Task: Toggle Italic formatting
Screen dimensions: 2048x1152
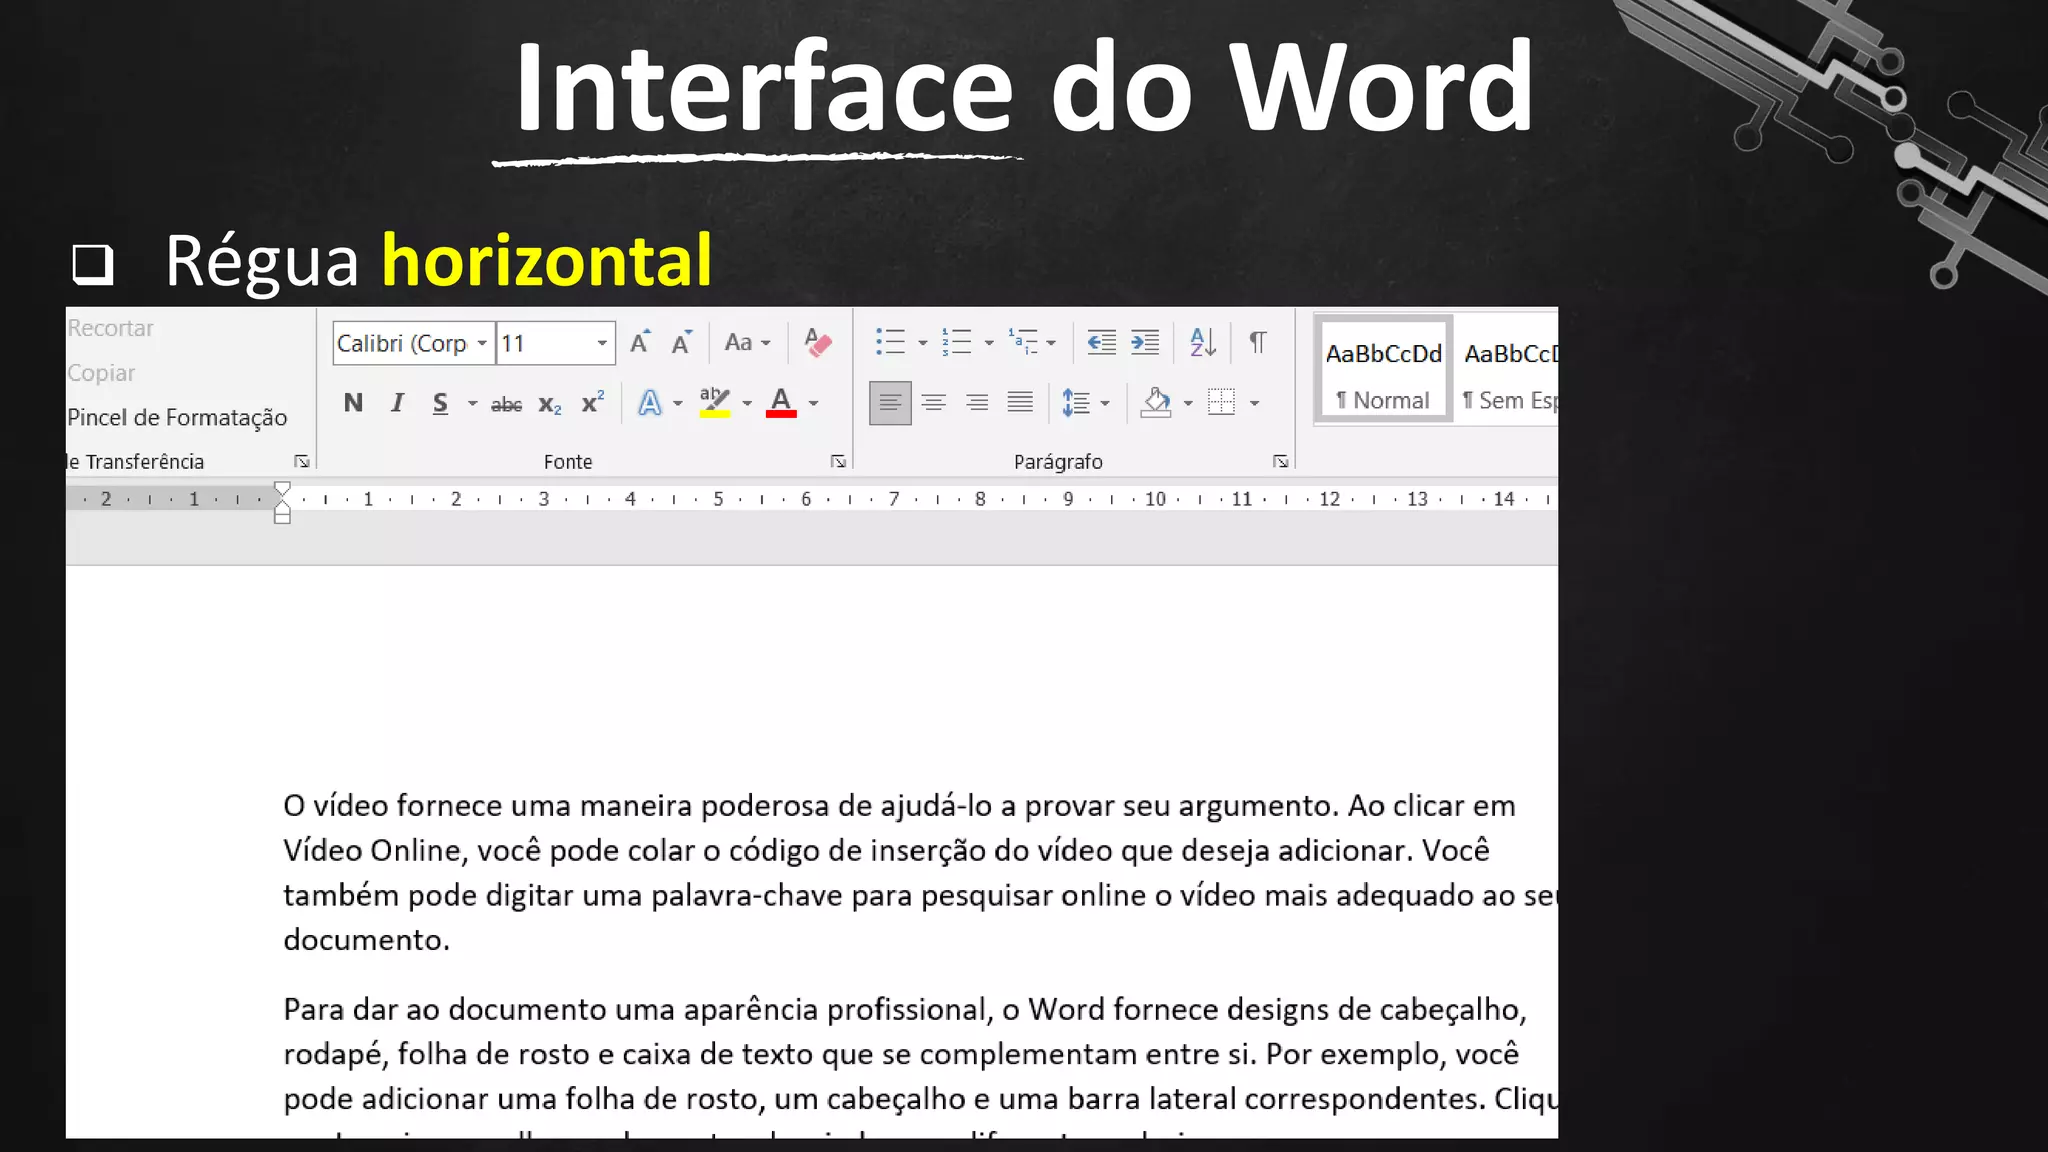Action: coord(397,403)
